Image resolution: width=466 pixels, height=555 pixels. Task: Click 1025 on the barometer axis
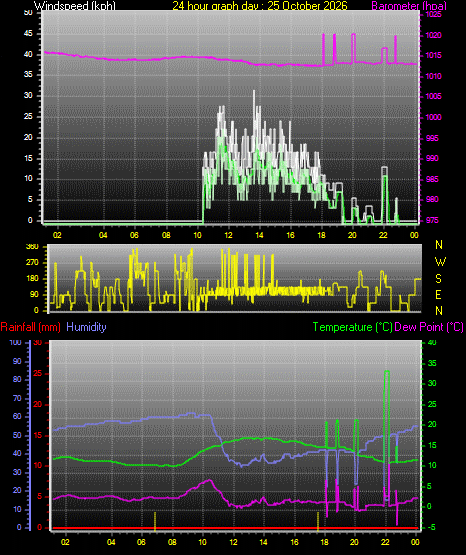pos(433,15)
